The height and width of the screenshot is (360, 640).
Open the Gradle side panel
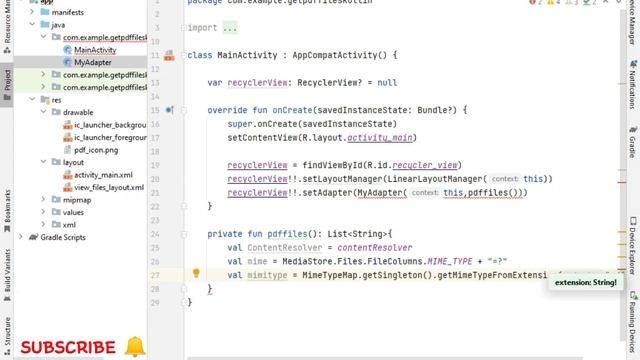pos(633,142)
